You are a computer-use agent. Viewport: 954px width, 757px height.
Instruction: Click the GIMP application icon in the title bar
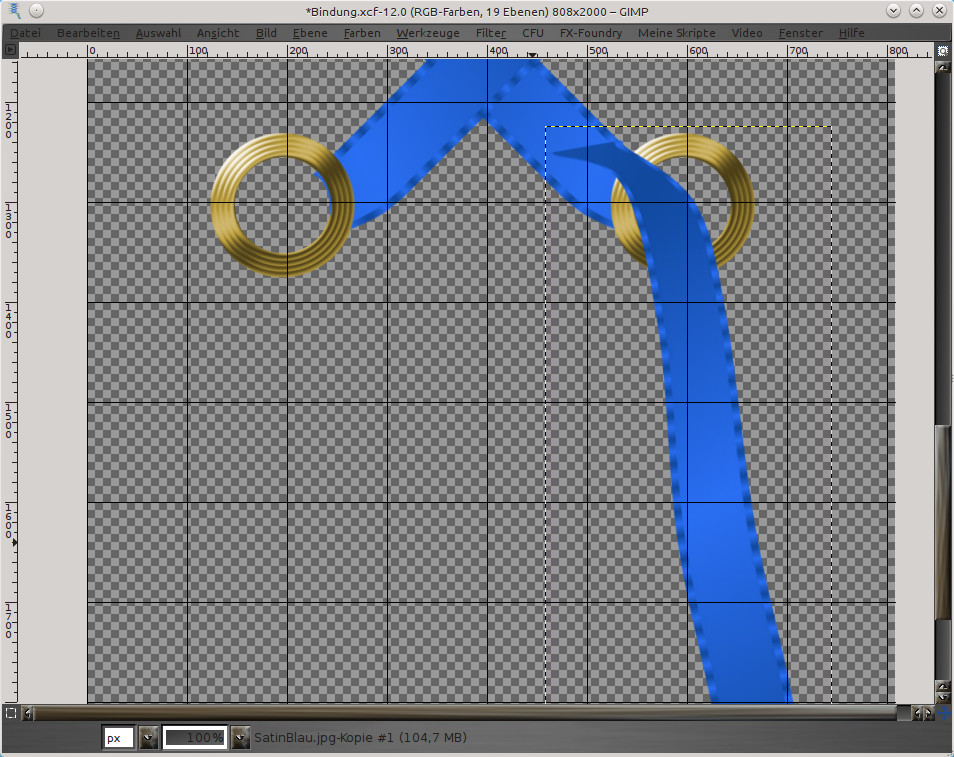[x=12, y=11]
